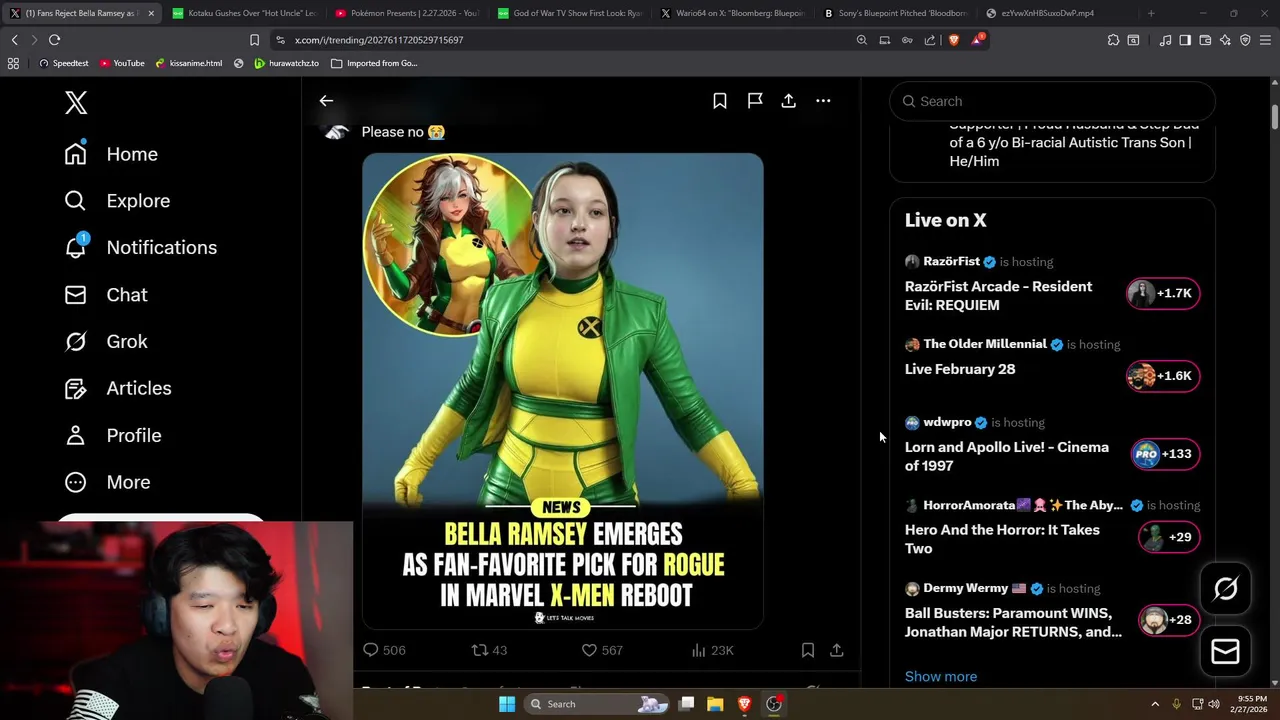Viewport: 1280px width, 720px height.
Task: Click the X Search input field
Action: pyautogui.click(x=1052, y=101)
